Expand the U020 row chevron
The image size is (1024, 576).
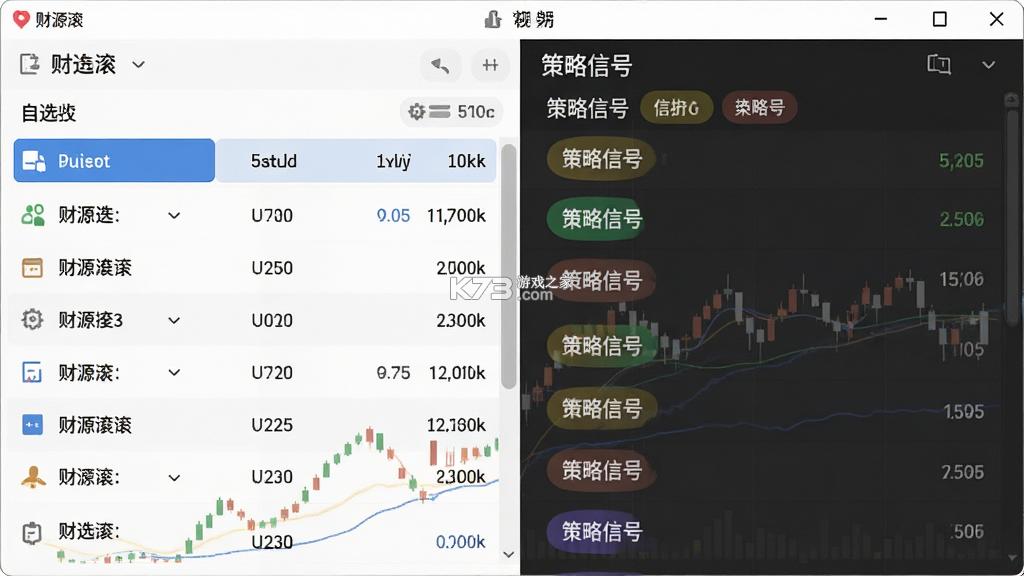(174, 320)
